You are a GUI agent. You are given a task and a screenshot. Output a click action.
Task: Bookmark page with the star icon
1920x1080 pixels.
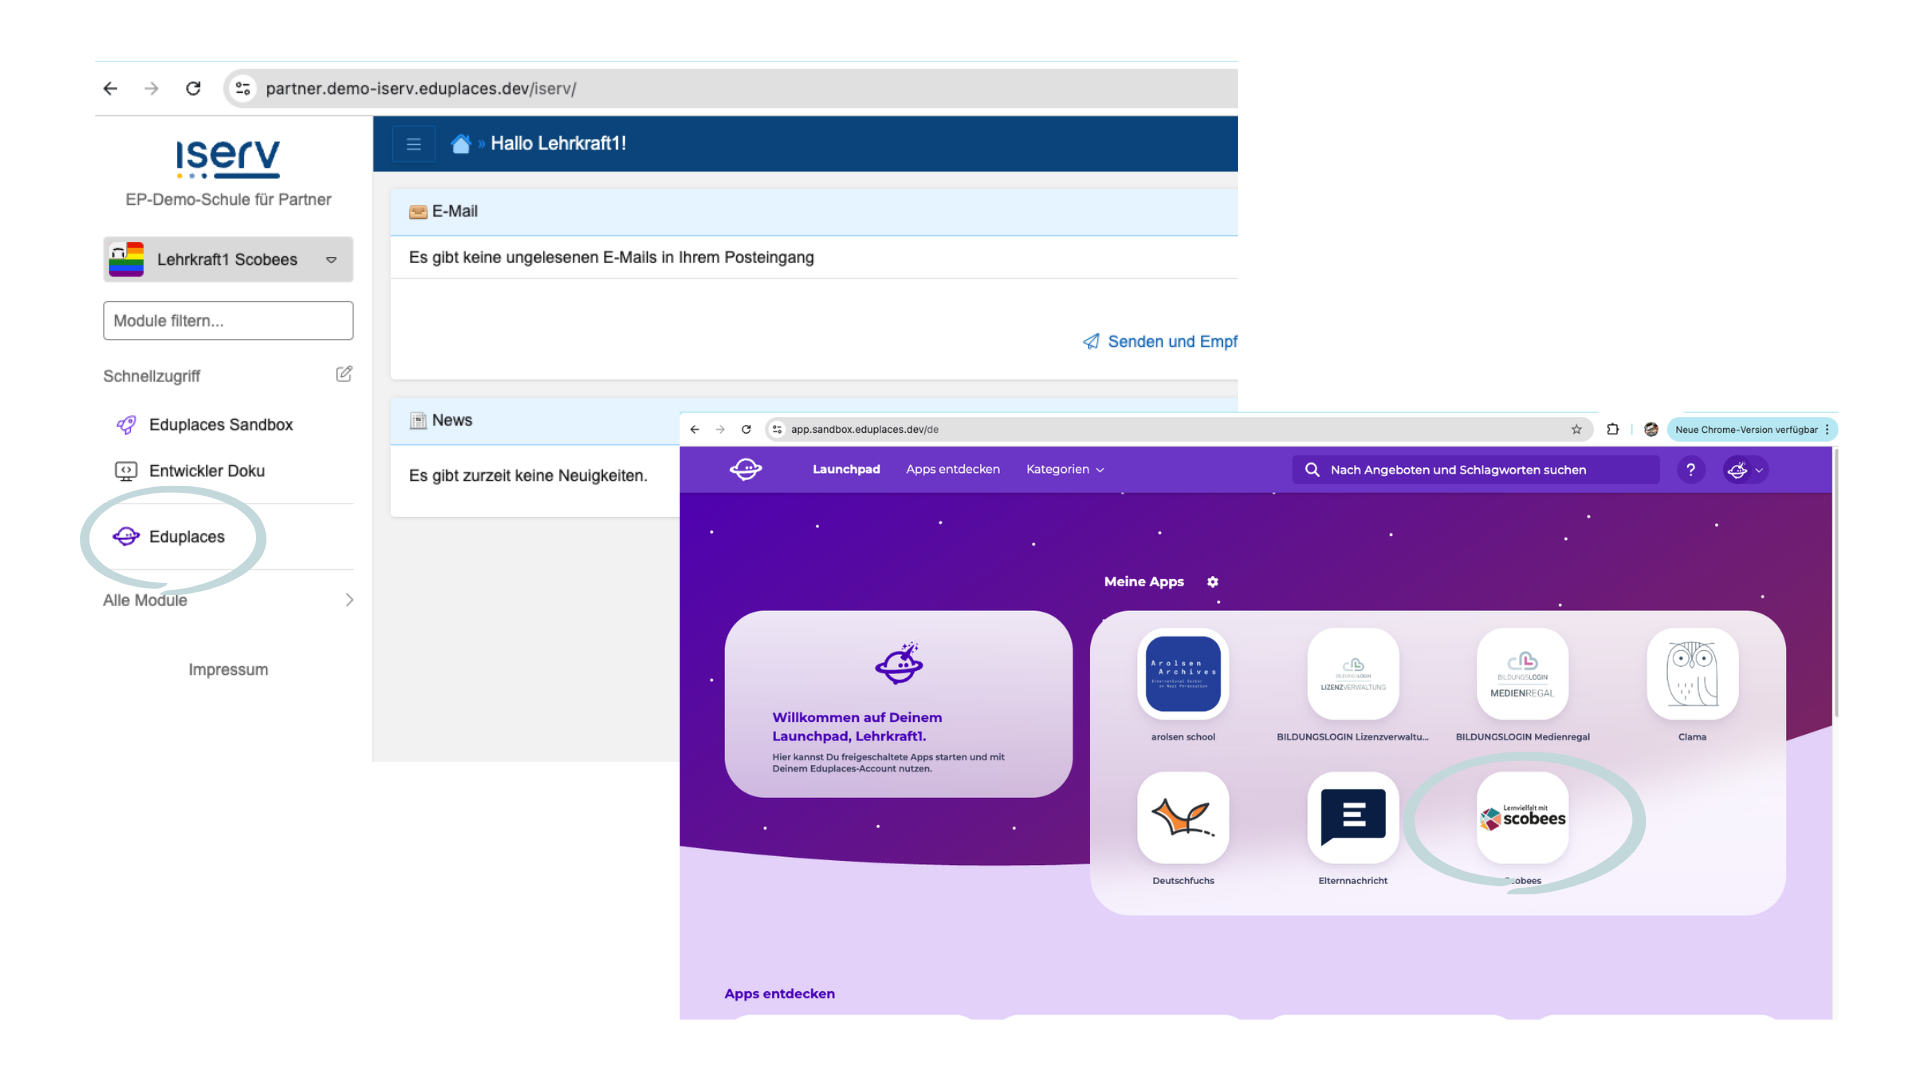[x=1576, y=430]
